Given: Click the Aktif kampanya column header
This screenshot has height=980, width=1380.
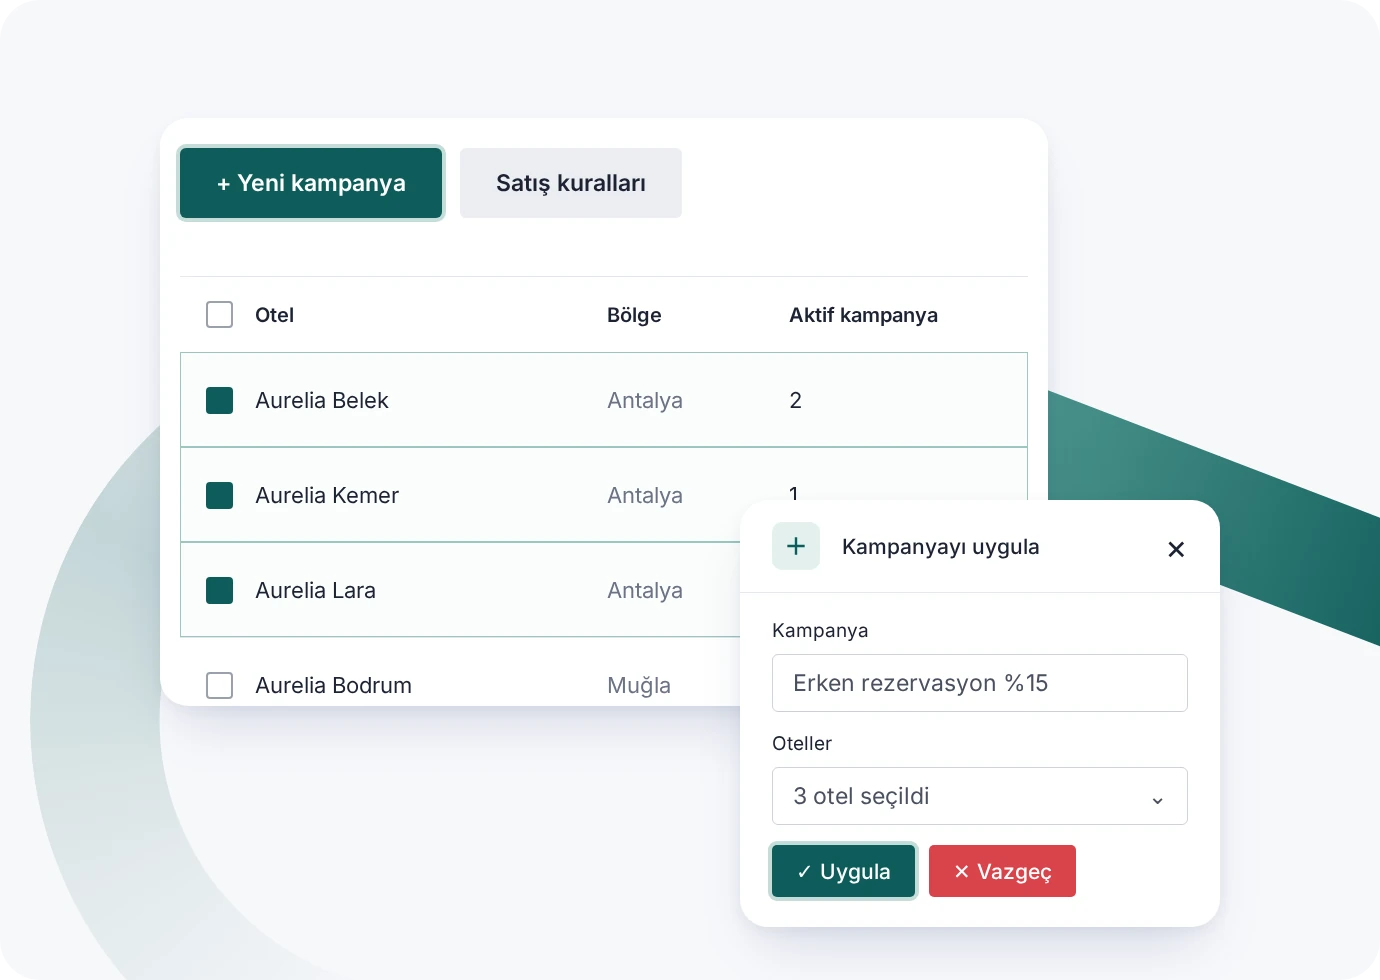Looking at the screenshot, I should pos(863,315).
